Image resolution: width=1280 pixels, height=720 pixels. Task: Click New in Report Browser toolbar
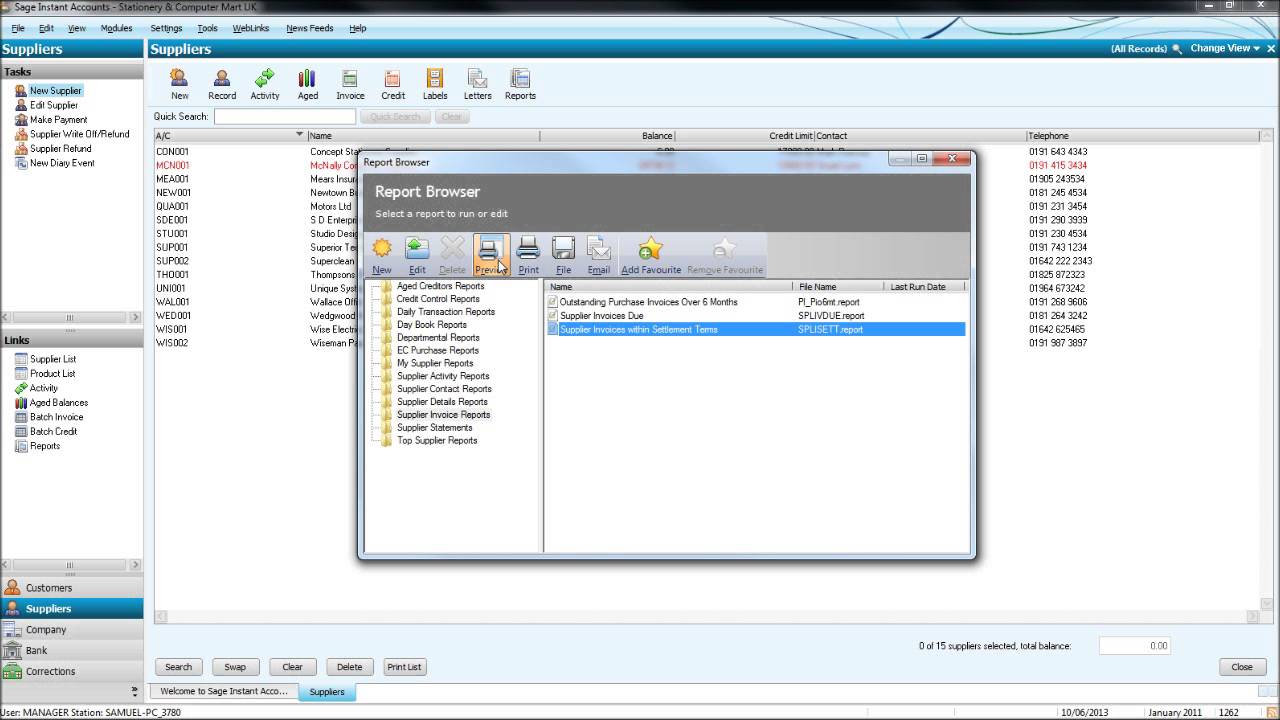click(382, 256)
